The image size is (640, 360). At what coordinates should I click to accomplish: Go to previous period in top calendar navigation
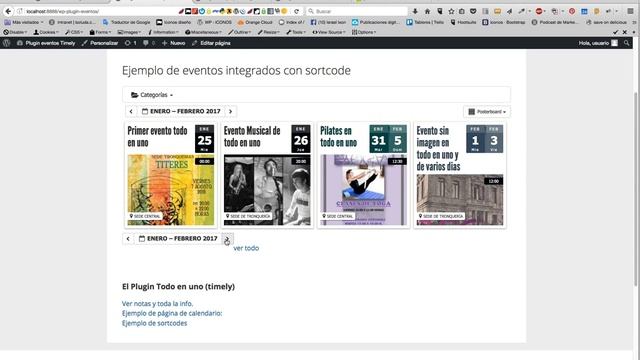(x=131, y=111)
